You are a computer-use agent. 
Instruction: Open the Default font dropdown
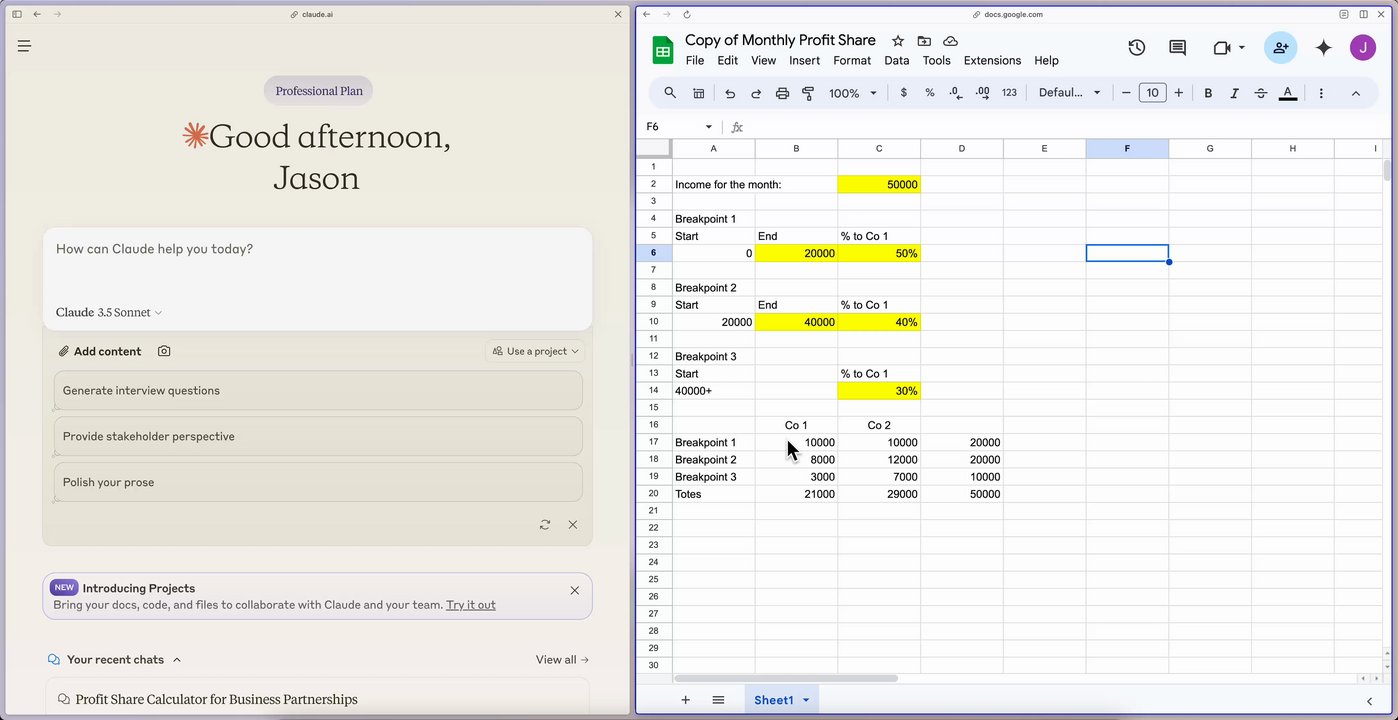coord(1069,93)
